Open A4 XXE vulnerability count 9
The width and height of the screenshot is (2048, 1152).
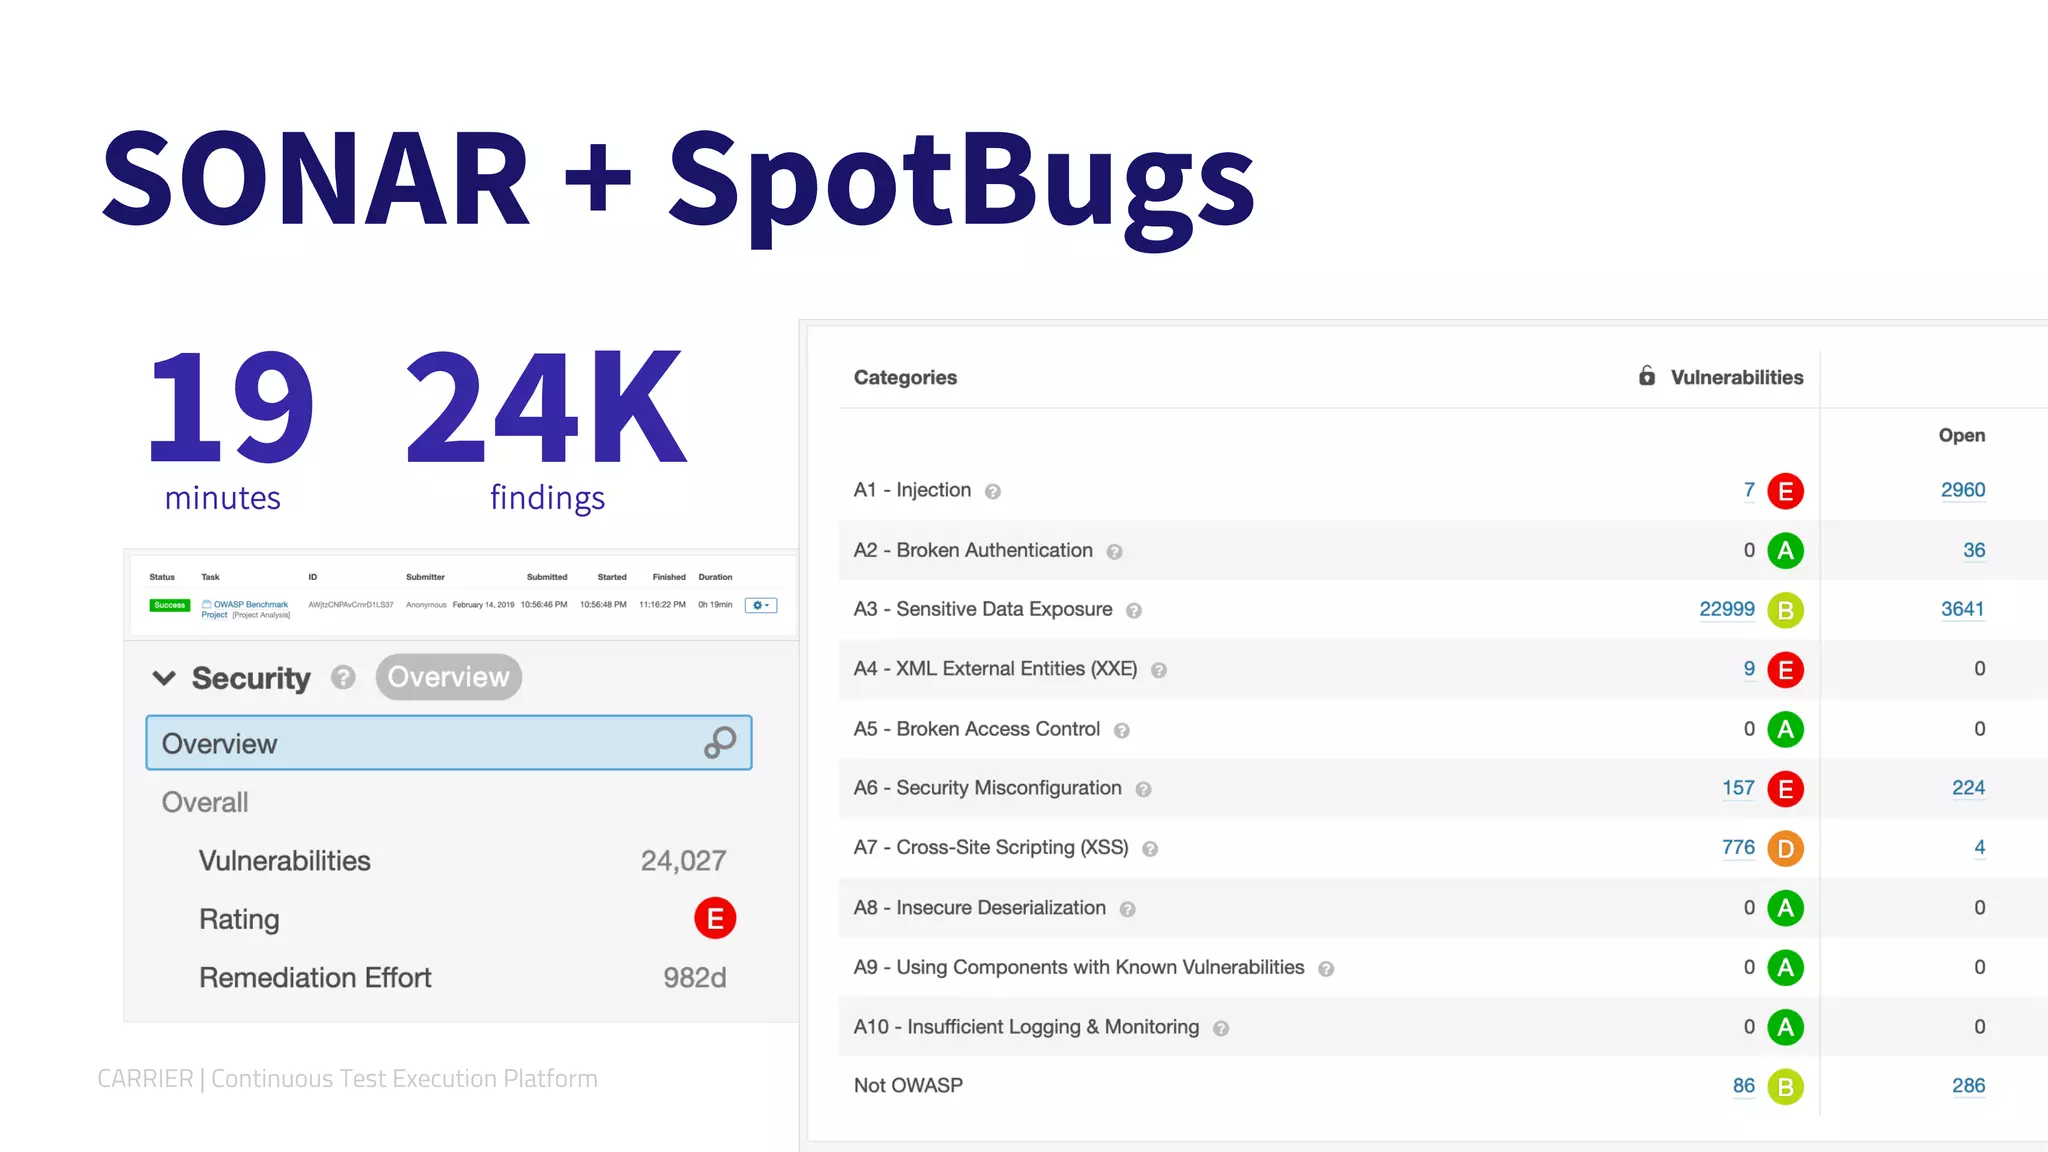point(1749,669)
